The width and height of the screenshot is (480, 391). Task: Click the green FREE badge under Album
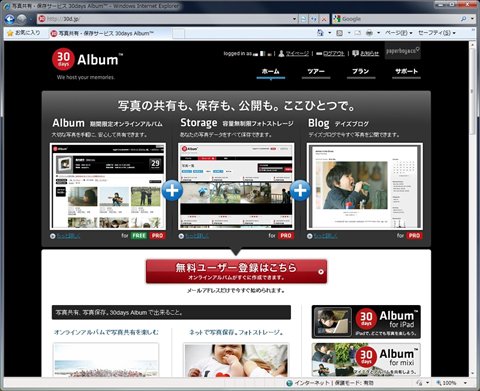[139, 236]
